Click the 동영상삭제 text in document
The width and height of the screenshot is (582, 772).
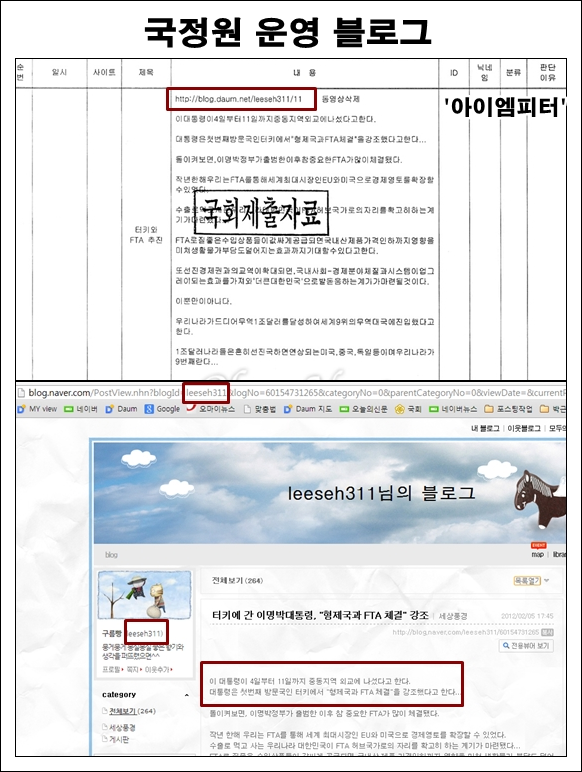341,99
